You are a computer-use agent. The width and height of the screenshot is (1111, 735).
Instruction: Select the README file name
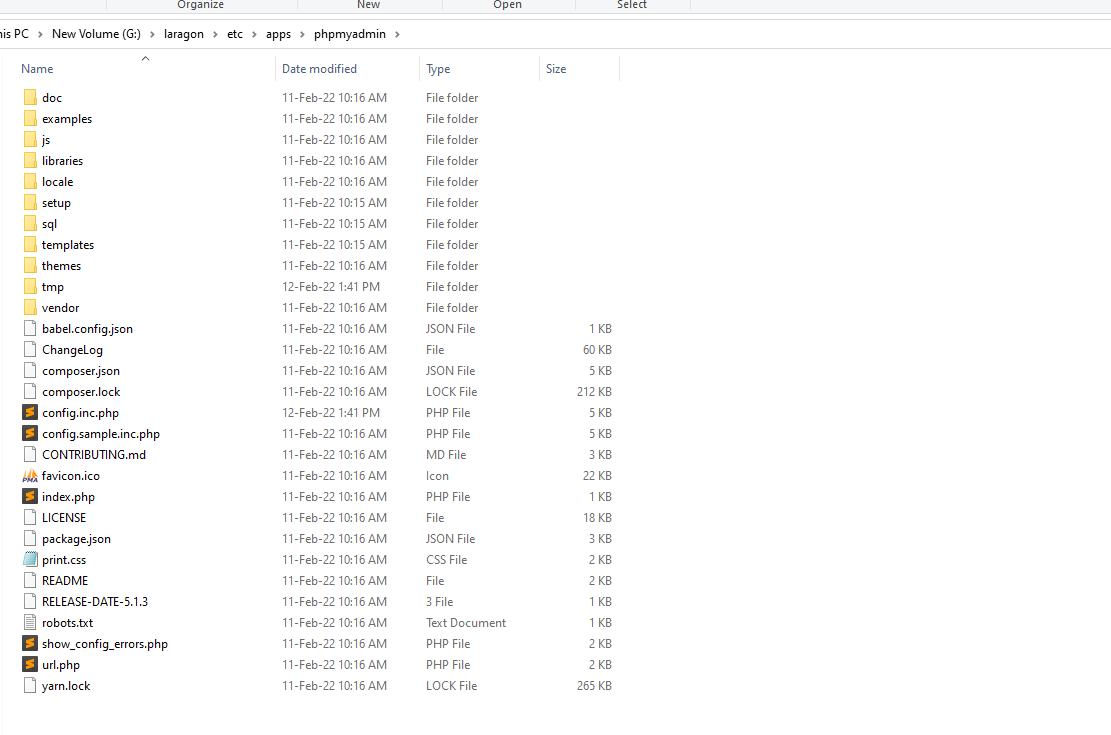(64, 580)
